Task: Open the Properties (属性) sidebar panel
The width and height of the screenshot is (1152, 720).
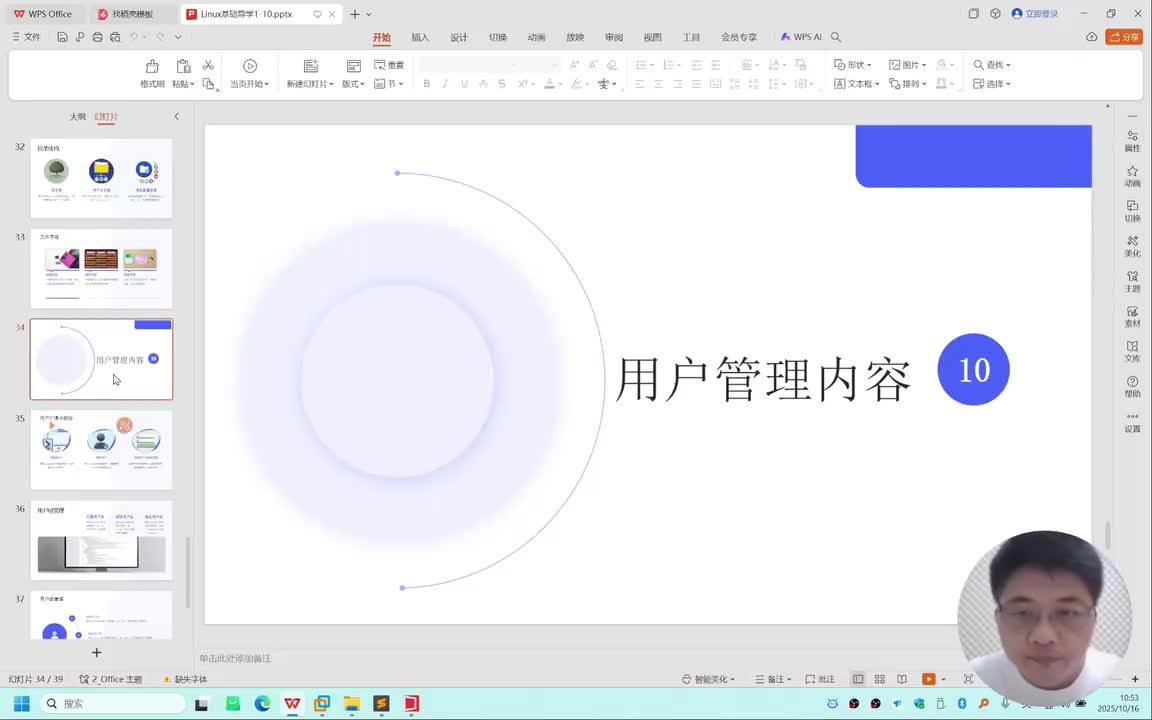Action: (1132, 141)
